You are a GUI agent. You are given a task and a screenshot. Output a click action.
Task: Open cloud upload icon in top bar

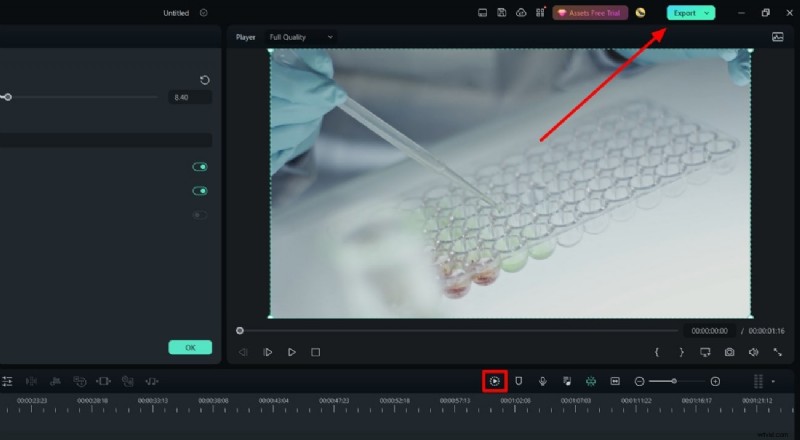point(521,13)
